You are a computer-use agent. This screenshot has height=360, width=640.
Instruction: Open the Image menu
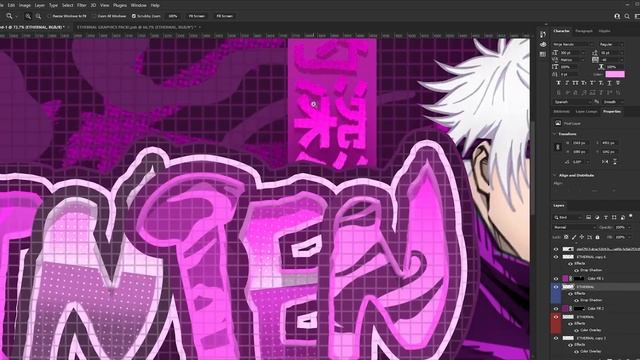[x=25, y=5]
